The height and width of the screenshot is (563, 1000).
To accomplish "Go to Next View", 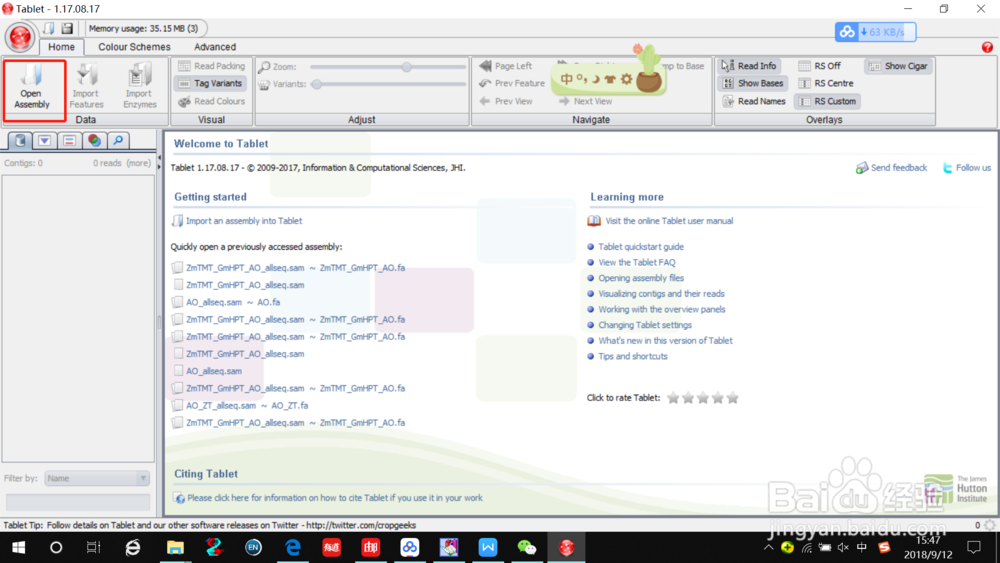I will pos(585,101).
